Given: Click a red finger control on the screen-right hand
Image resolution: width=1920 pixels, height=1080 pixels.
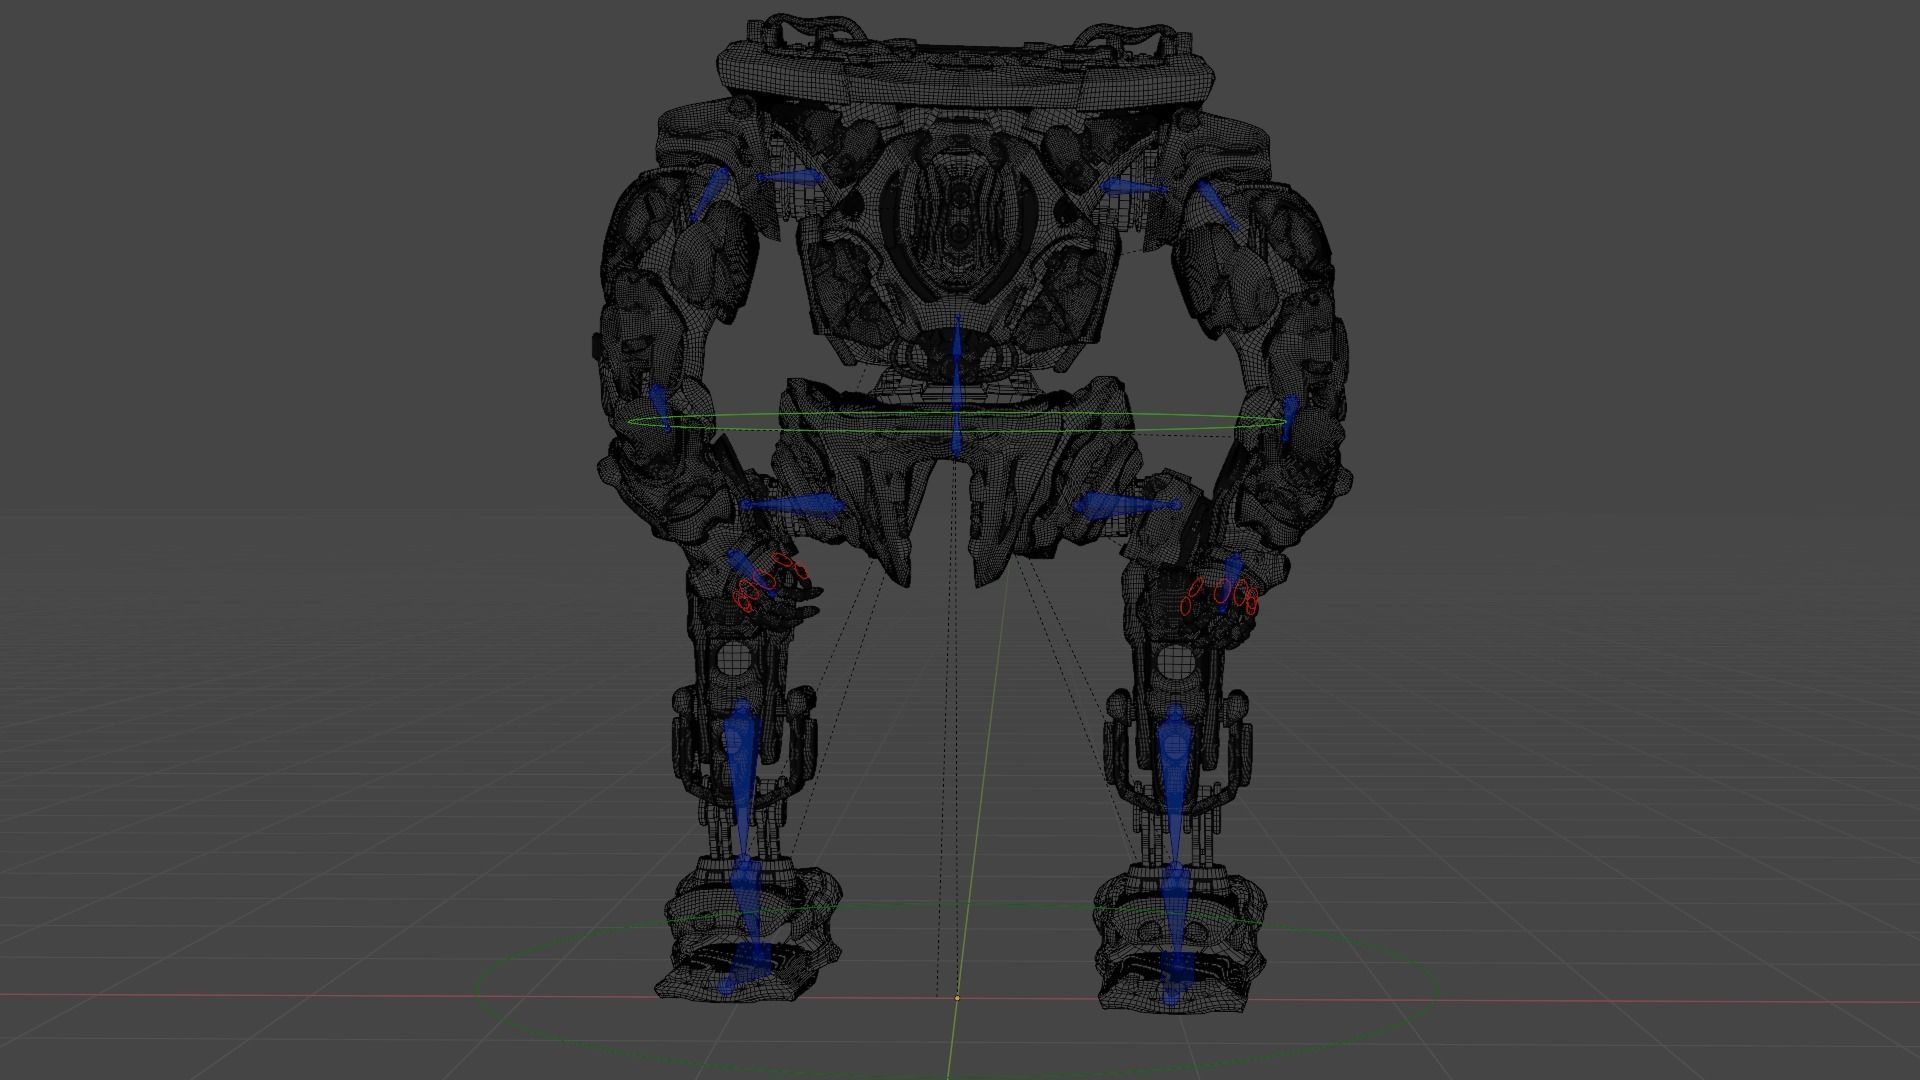Looking at the screenshot, I should tap(1222, 593).
